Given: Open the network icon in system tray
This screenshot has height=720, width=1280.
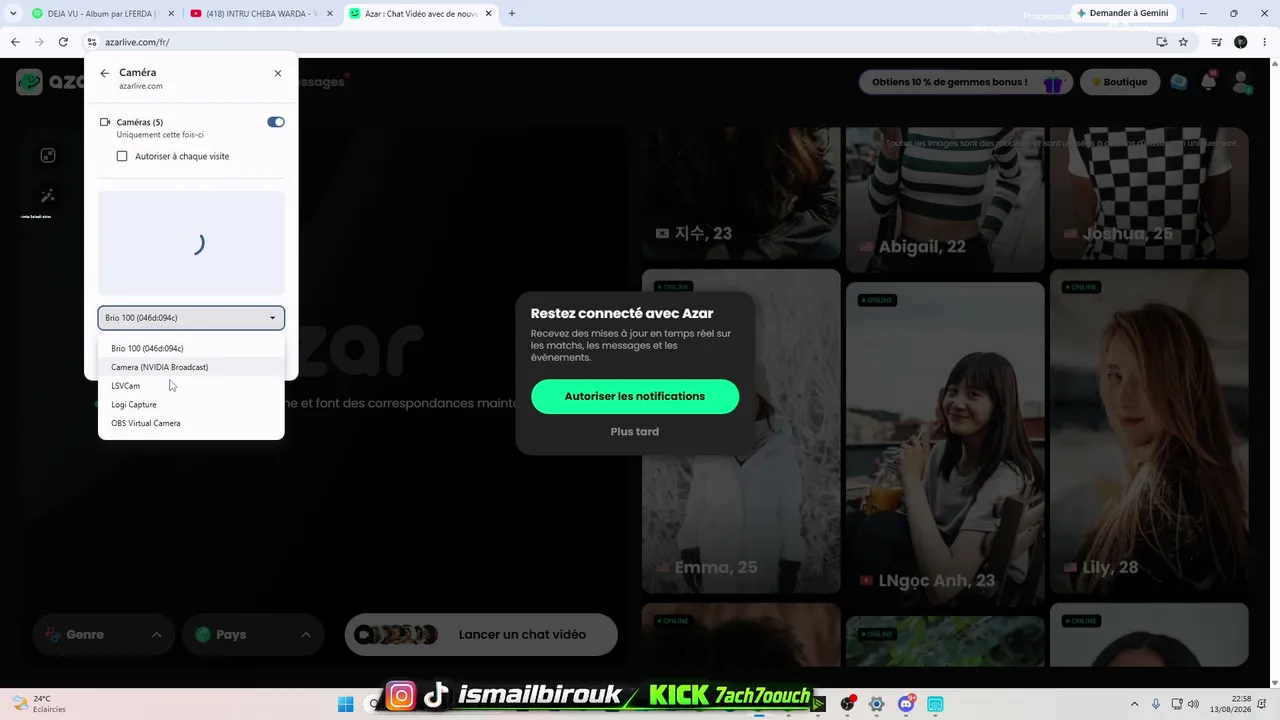Looking at the screenshot, I should pos(1177,704).
